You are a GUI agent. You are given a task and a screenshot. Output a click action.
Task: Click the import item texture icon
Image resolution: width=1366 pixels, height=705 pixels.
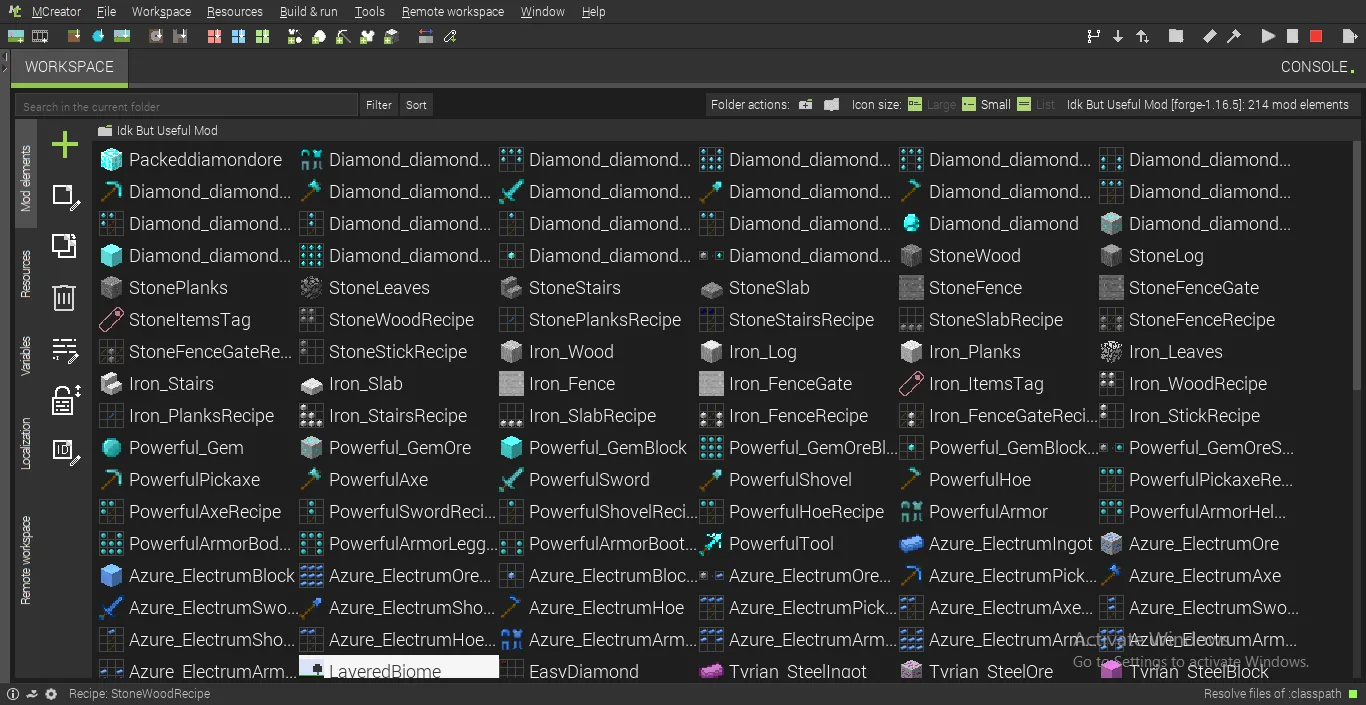[98, 36]
